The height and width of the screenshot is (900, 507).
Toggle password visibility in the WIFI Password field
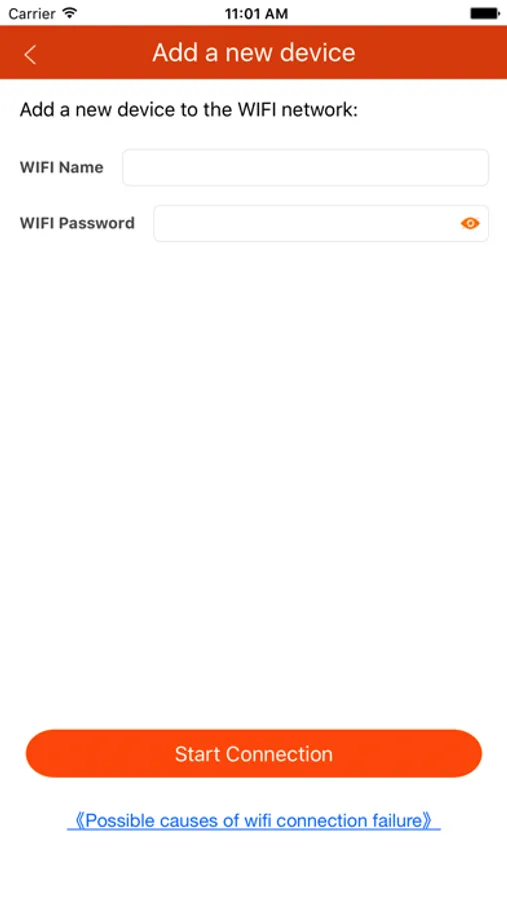(470, 224)
